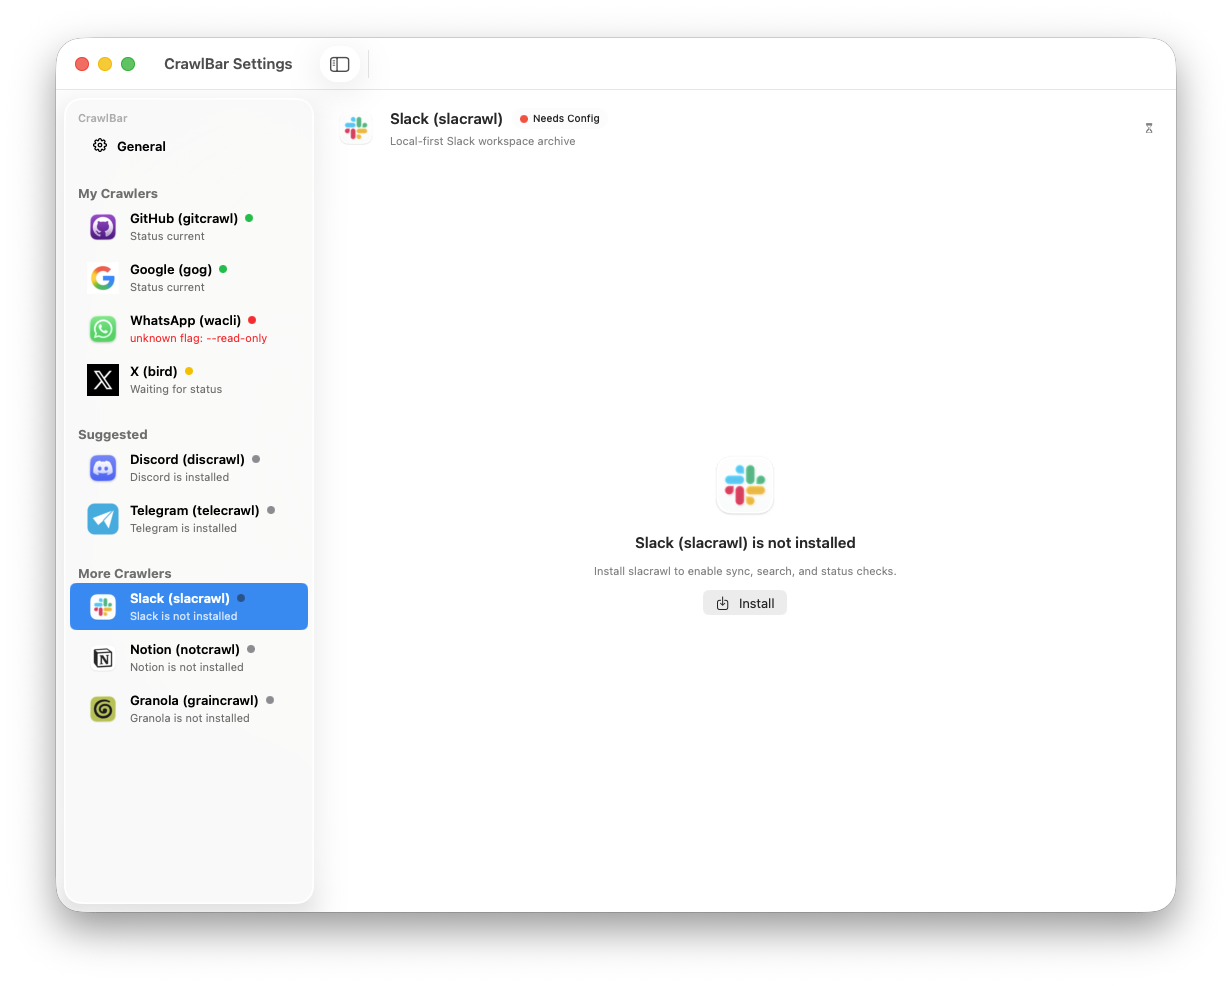Screen dimensions: 1232x986
Task: Click the 'Suggested' section header
Action: 113,434
